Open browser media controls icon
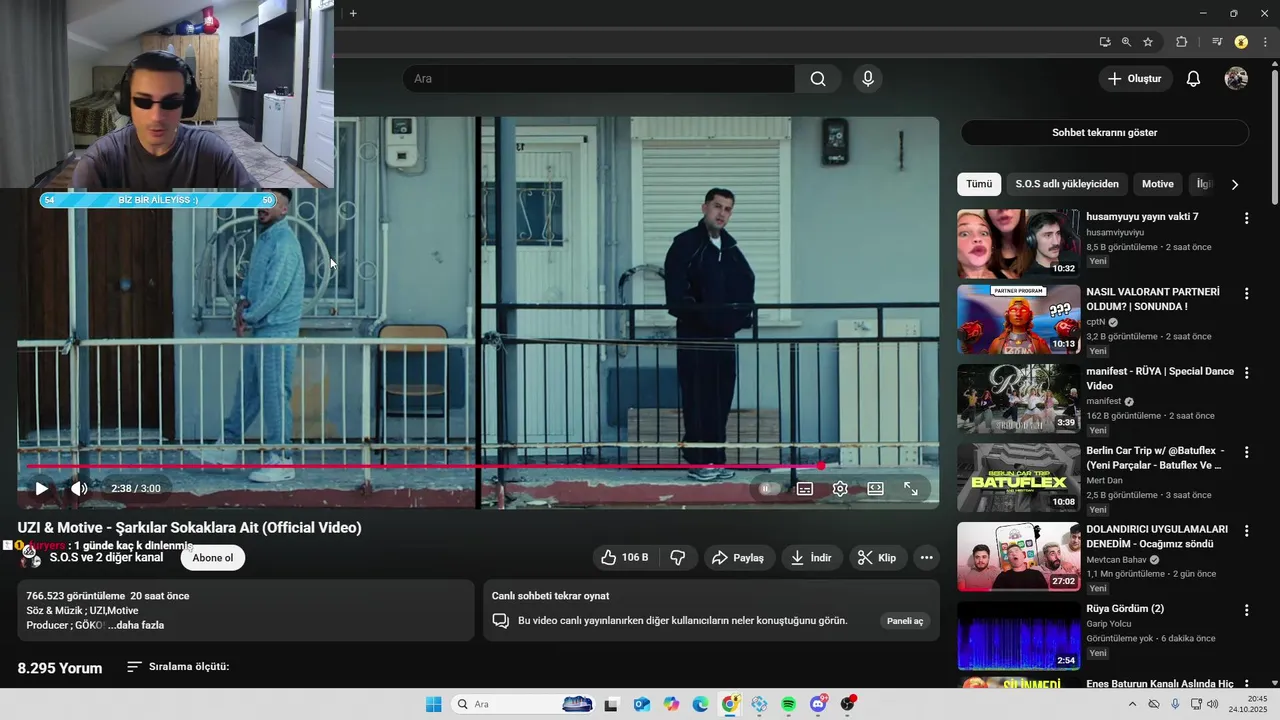Viewport: 1280px width, 720px height. [1217, 42]
